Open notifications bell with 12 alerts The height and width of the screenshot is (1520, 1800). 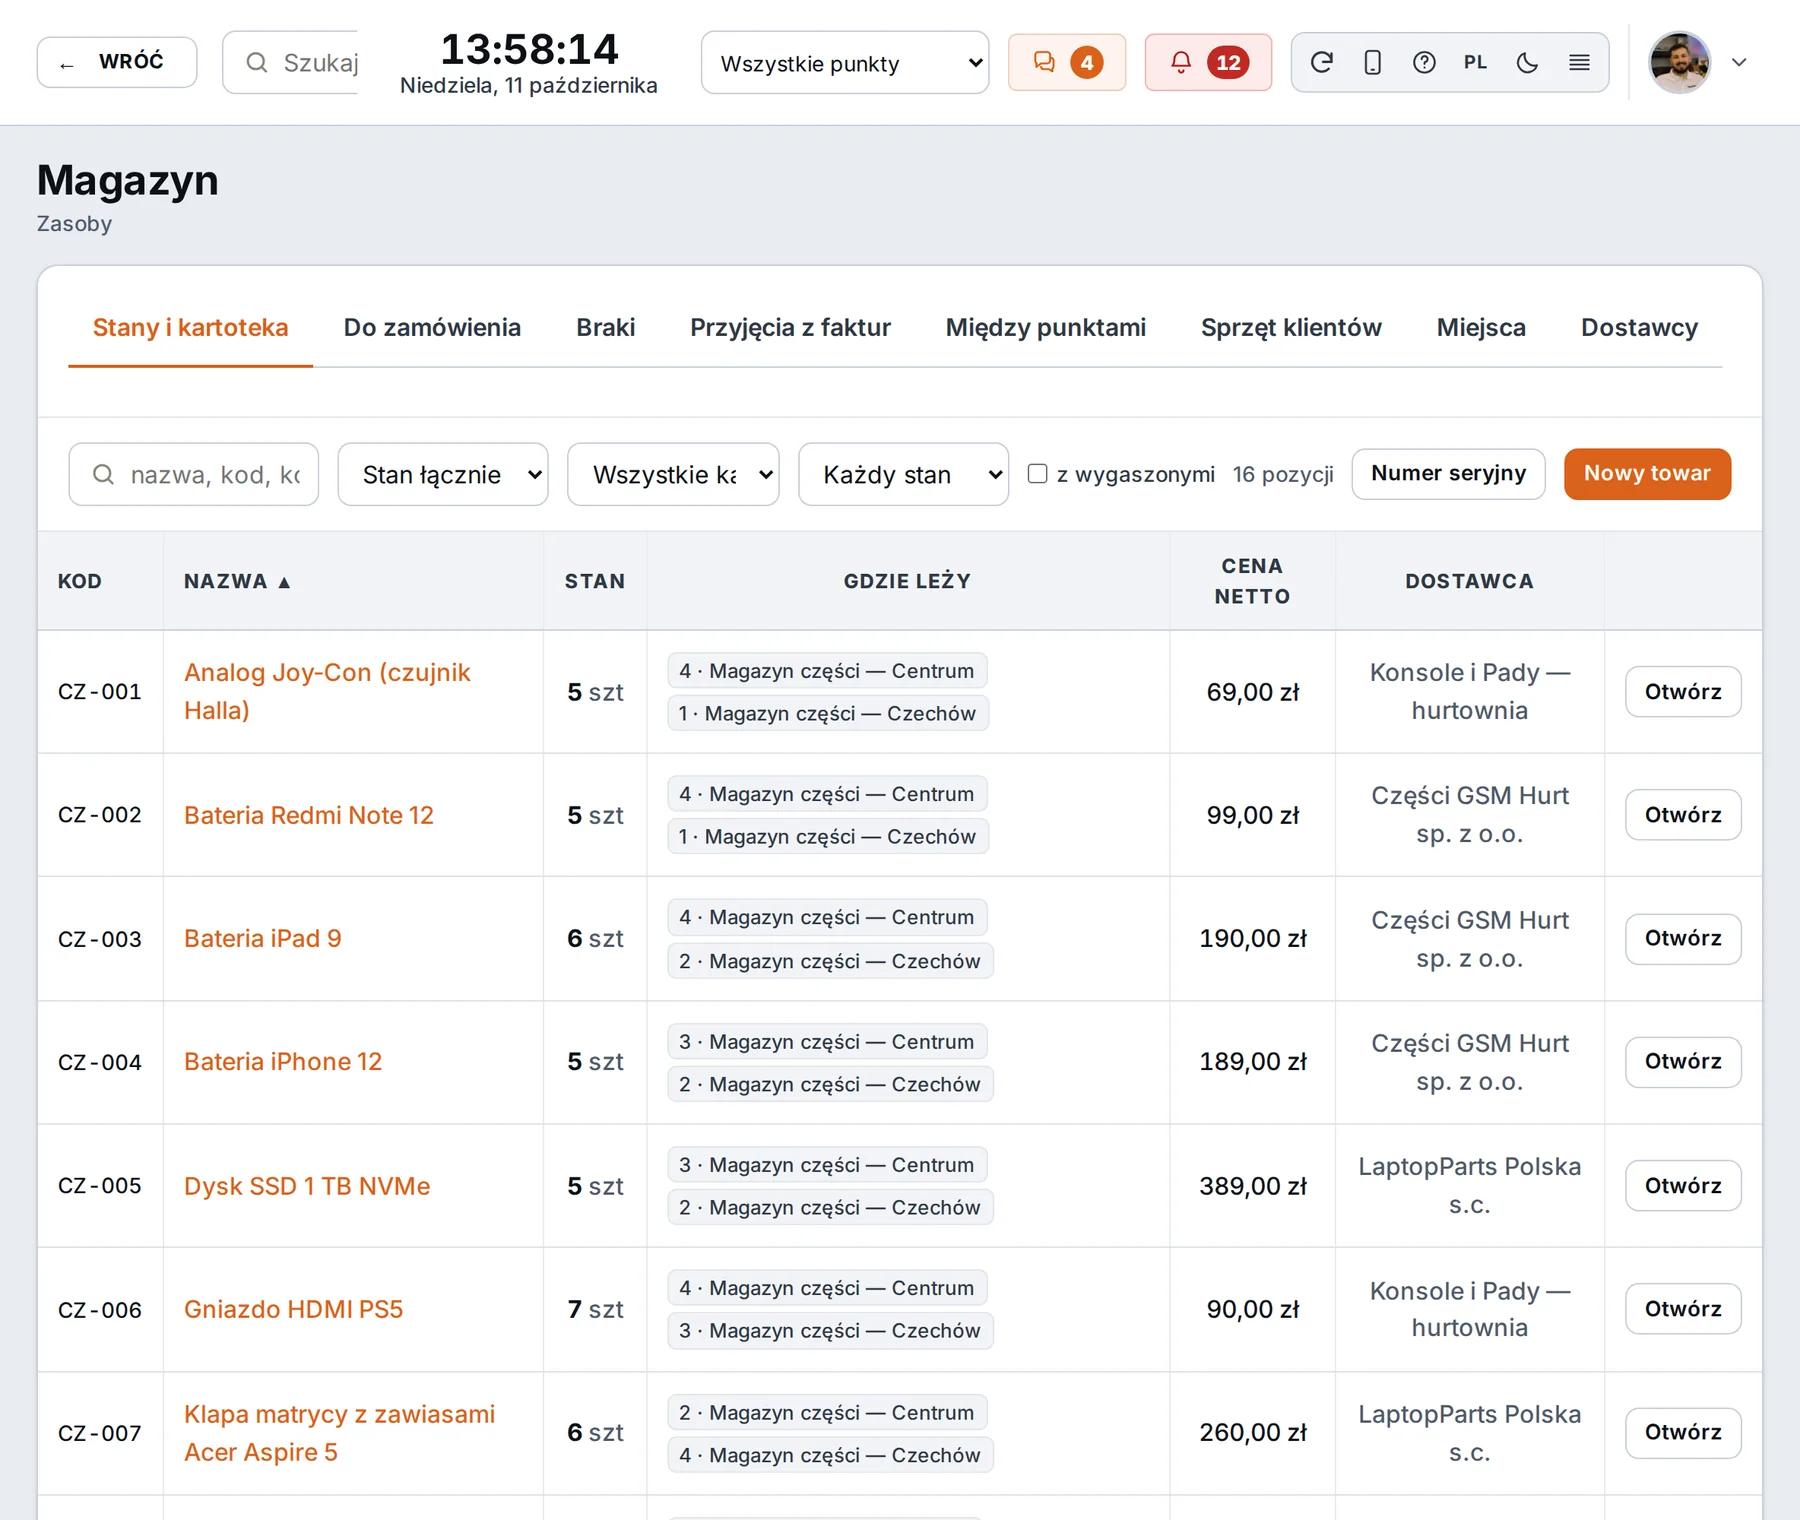[x=1208, y=62]
